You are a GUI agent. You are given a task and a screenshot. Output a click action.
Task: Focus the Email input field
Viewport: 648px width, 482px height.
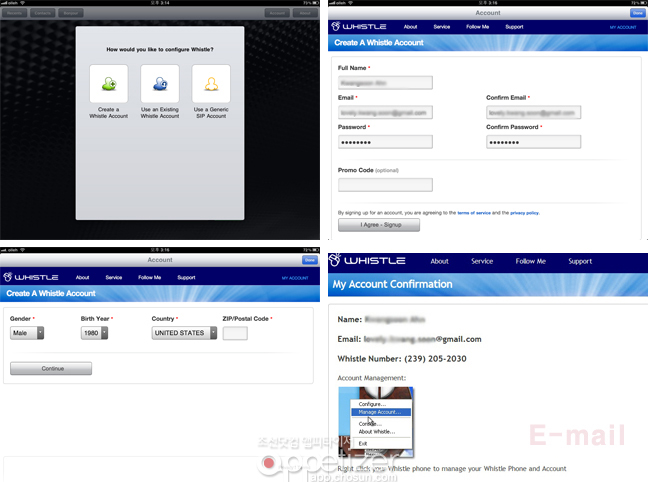click(x=385, y=112)
